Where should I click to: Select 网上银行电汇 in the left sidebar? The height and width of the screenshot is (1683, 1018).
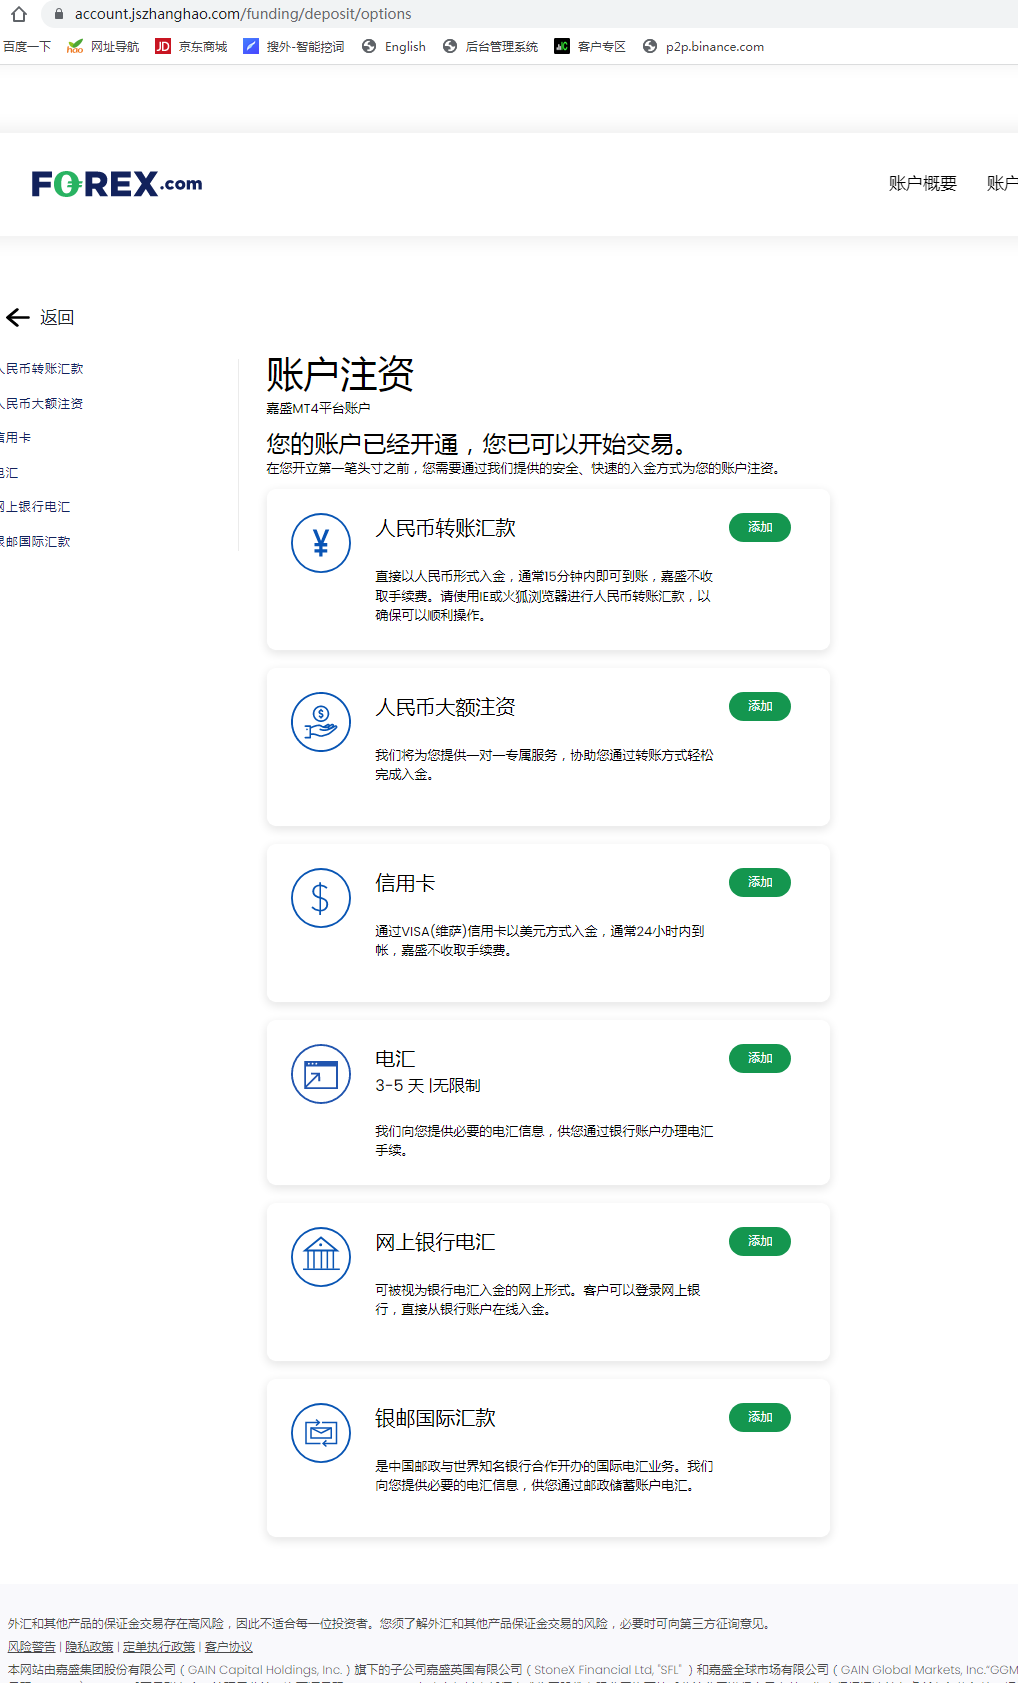coord(35,507)
